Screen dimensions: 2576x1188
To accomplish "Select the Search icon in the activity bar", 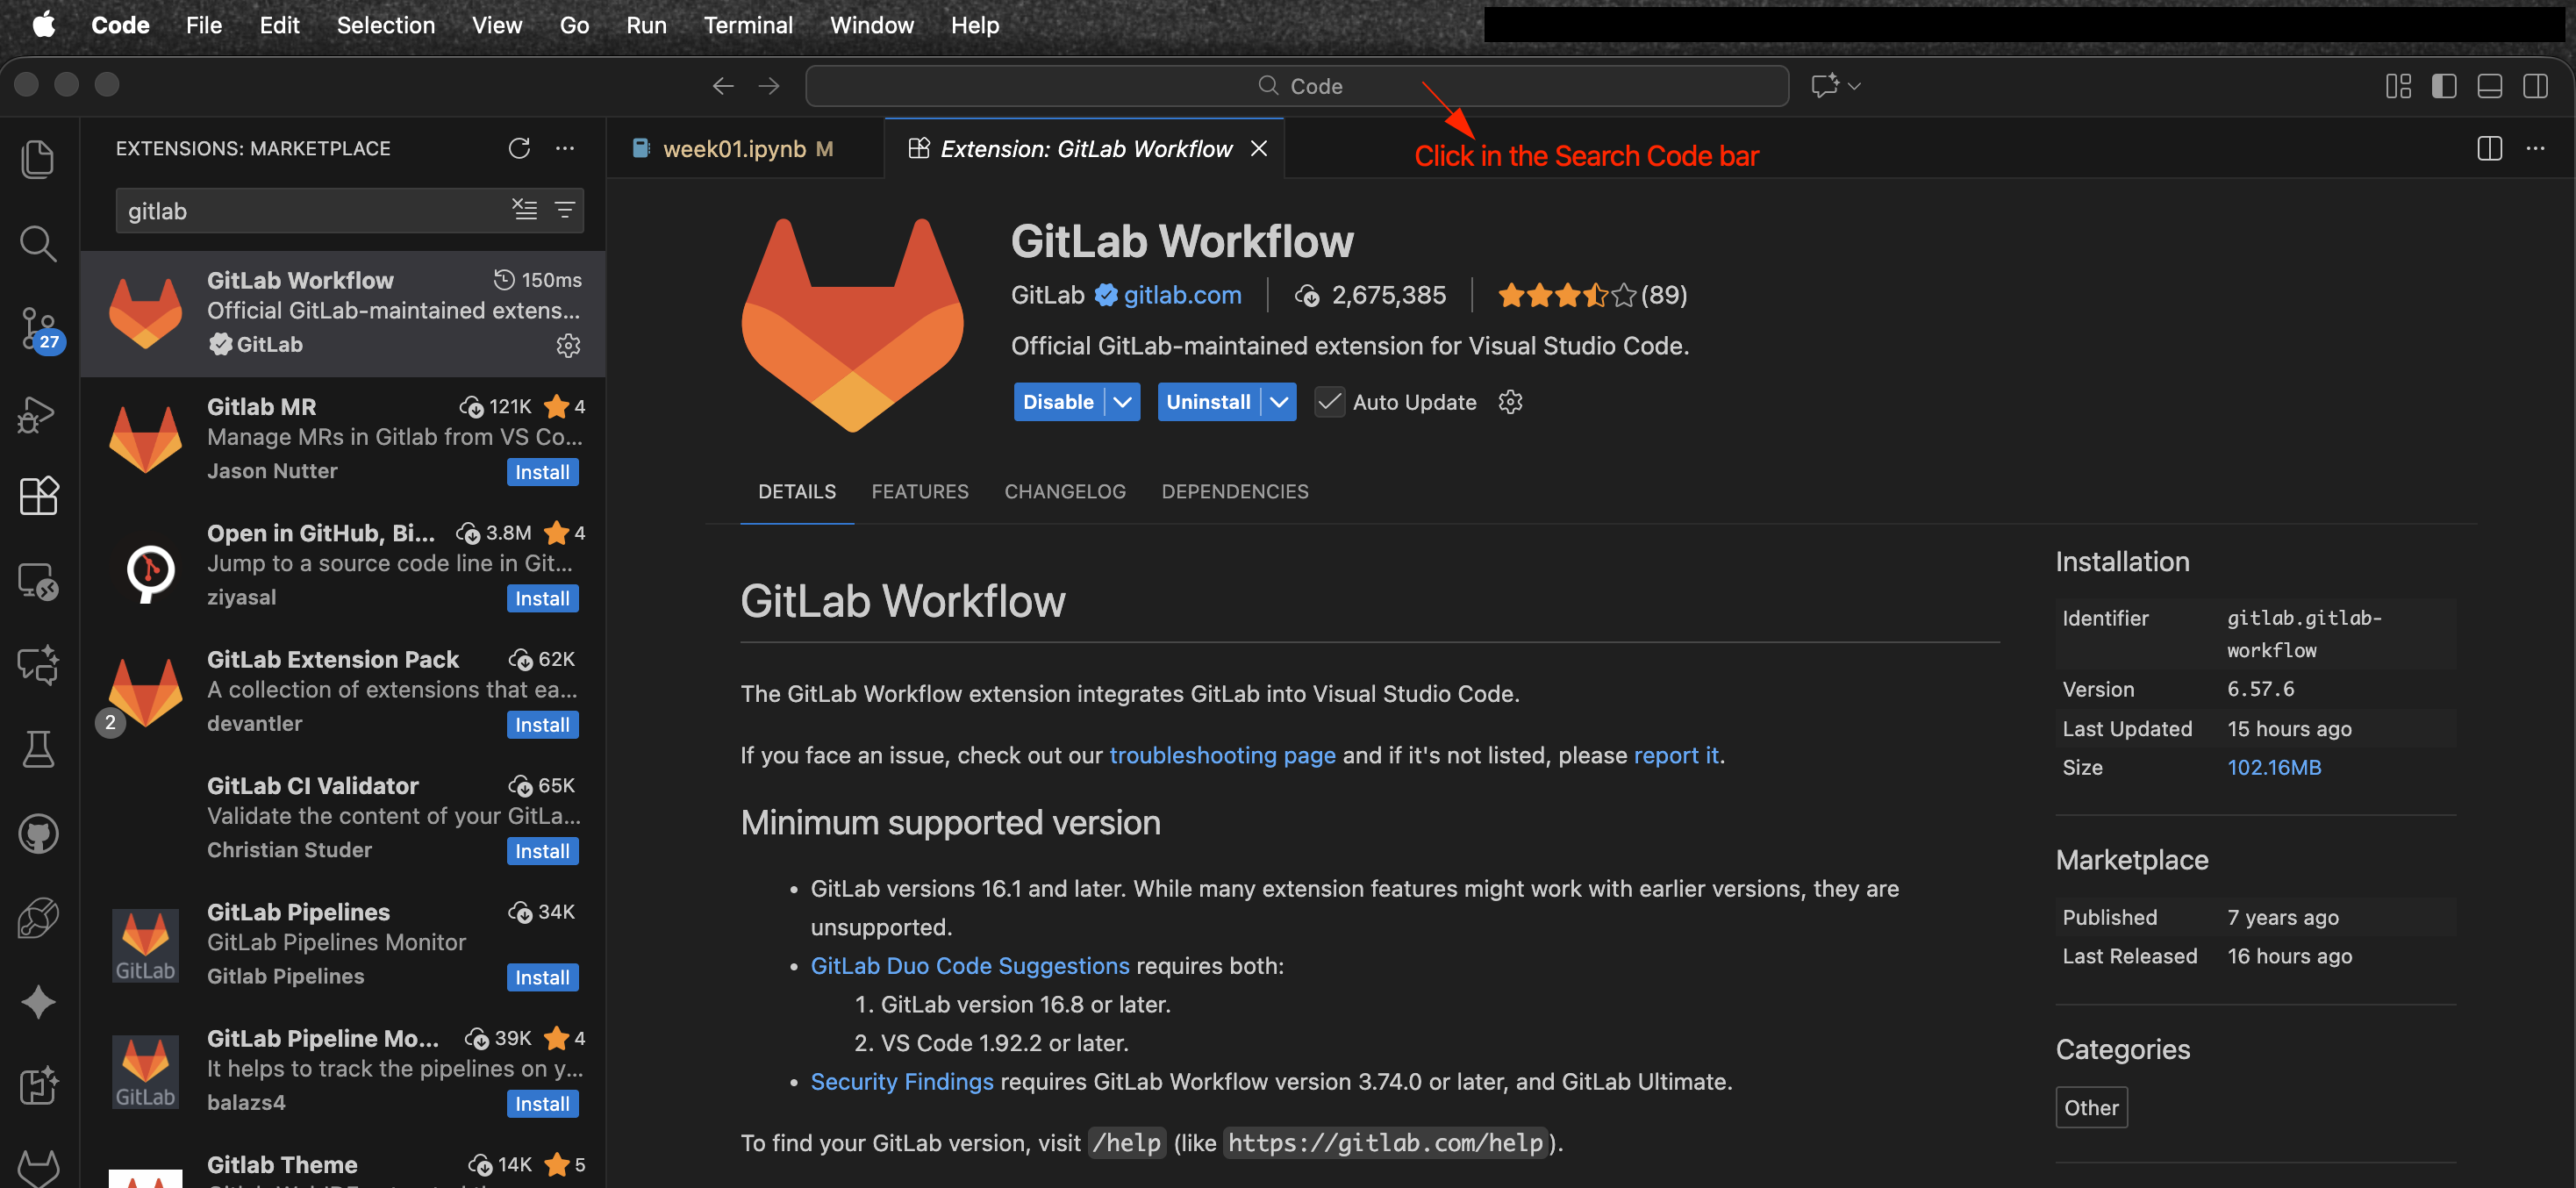I will [x=38, y=243].
